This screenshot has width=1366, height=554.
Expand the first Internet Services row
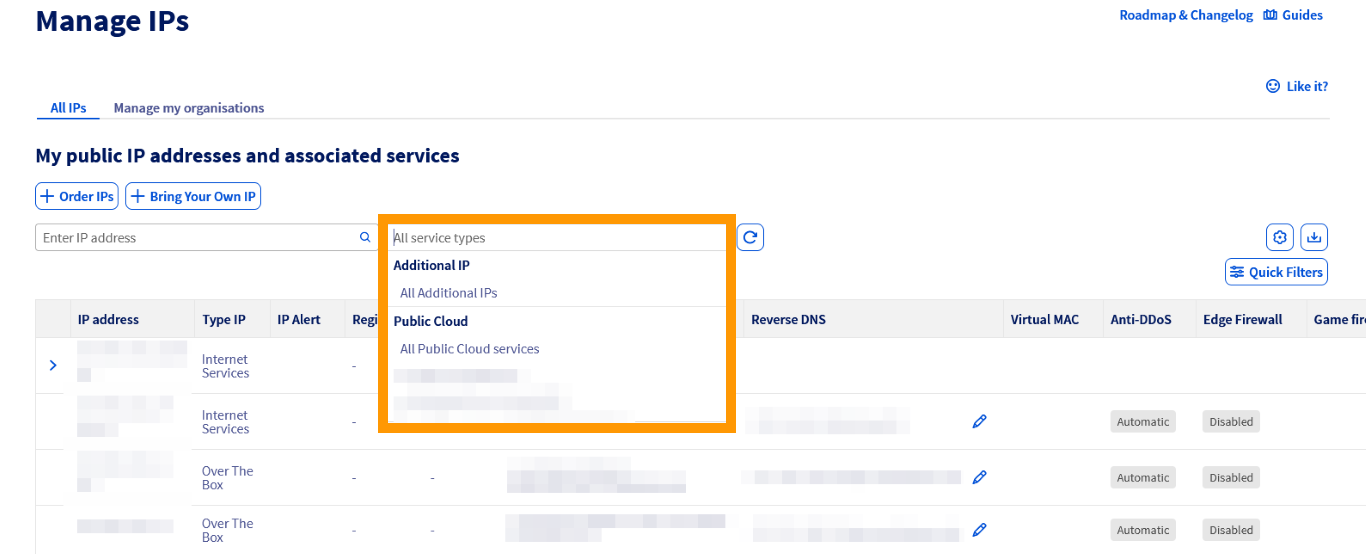coord(53,366)
